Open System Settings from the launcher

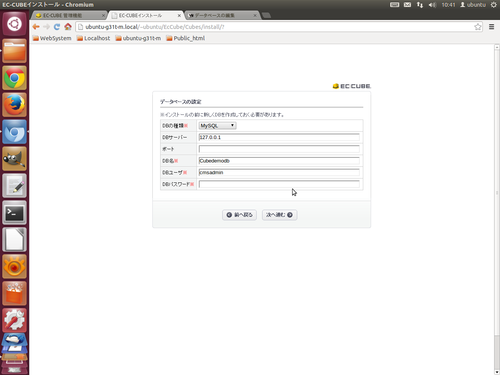(14, 321)
